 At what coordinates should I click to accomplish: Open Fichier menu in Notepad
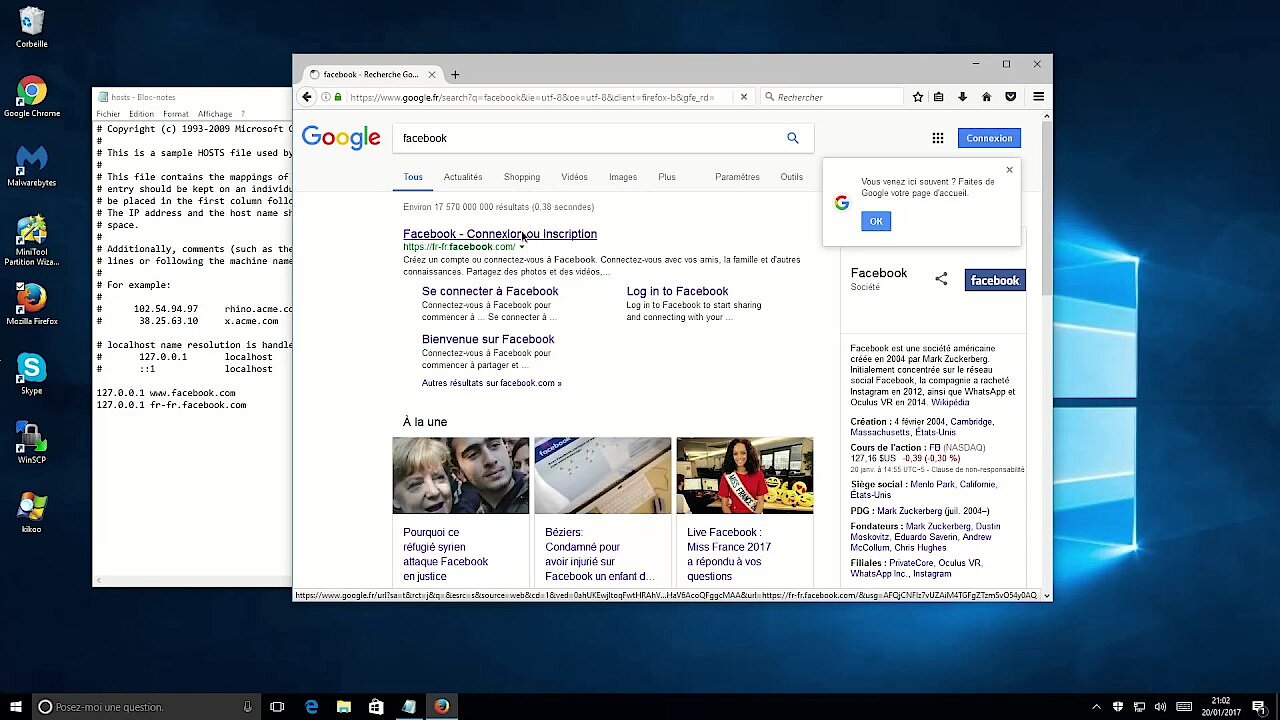click(x=108, y=114)
